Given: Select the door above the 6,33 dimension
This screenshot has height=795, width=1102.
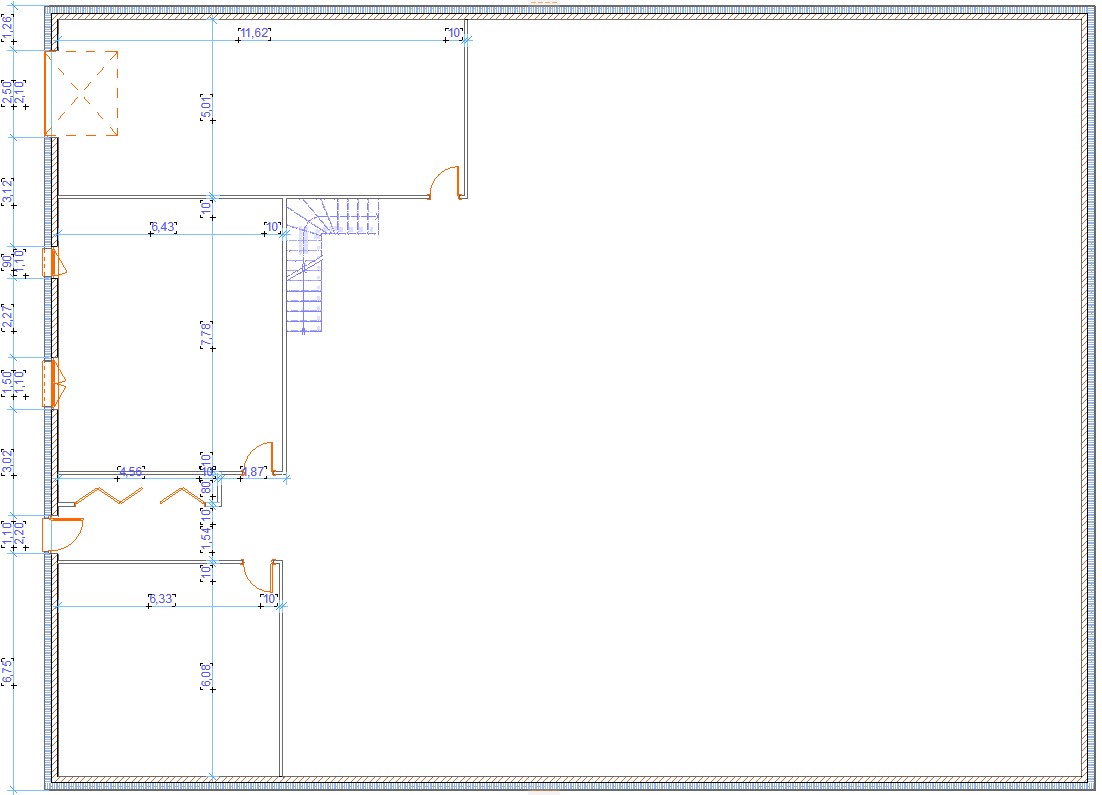Looking at the screenshot, I should pos(260,575).
